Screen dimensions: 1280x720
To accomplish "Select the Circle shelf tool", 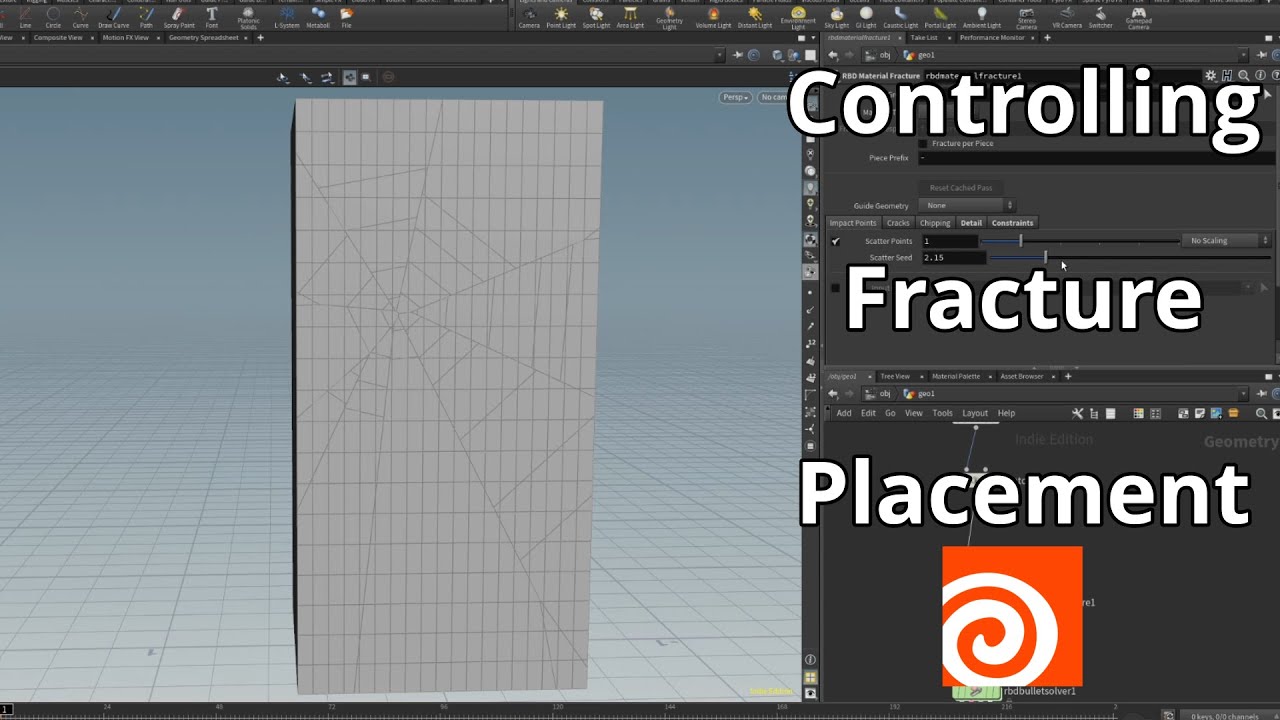I will pyautogui.click(x=52, y=17).
